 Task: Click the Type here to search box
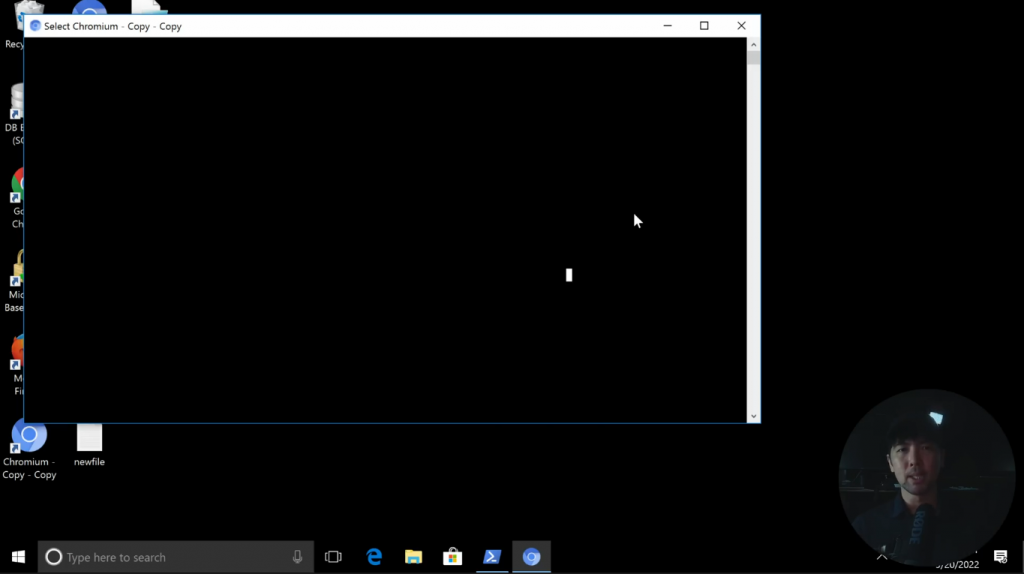pos(176,557)
